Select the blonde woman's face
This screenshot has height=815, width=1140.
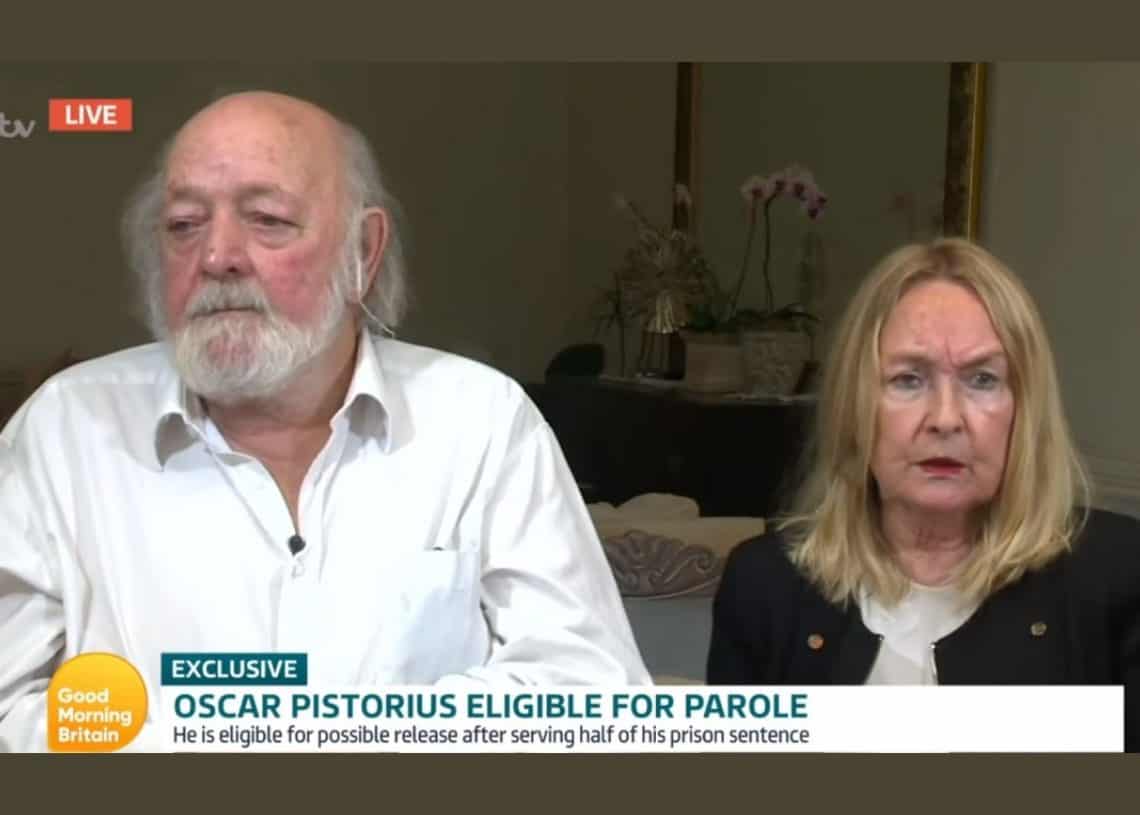point(945,398)
